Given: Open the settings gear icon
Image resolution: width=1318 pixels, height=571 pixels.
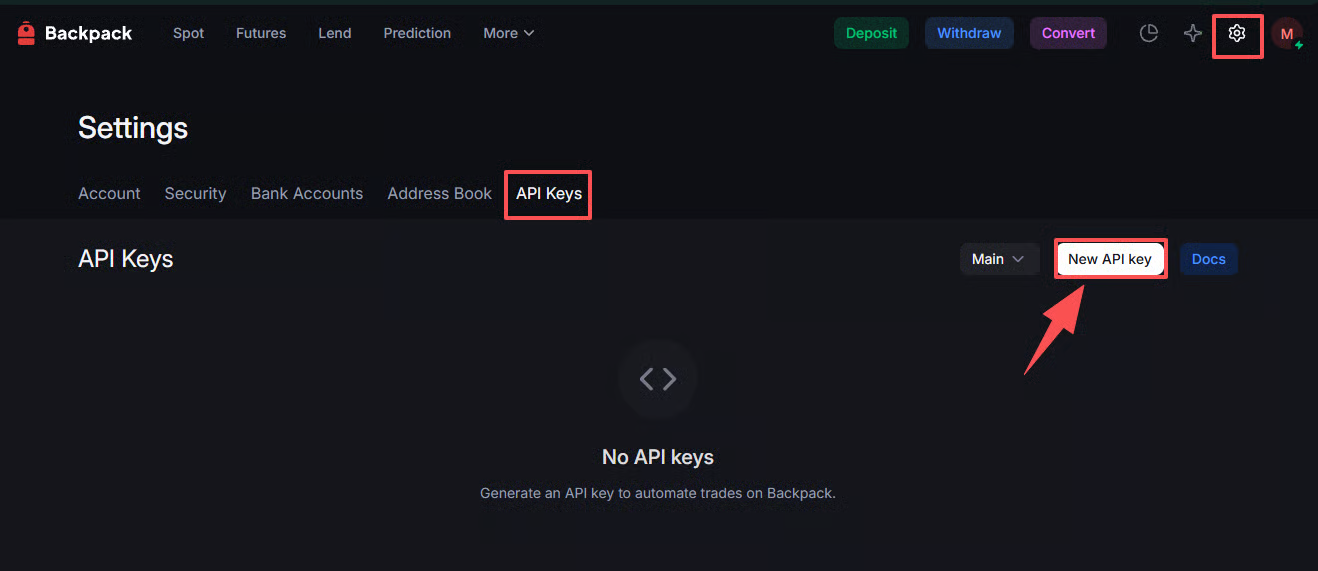Looking at the screenshot, I should (1237, 33).
